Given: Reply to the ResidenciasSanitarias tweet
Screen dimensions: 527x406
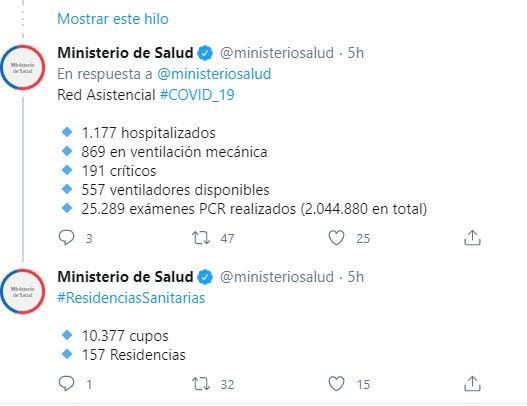Looking at the screenshot, I should (66, 383).
